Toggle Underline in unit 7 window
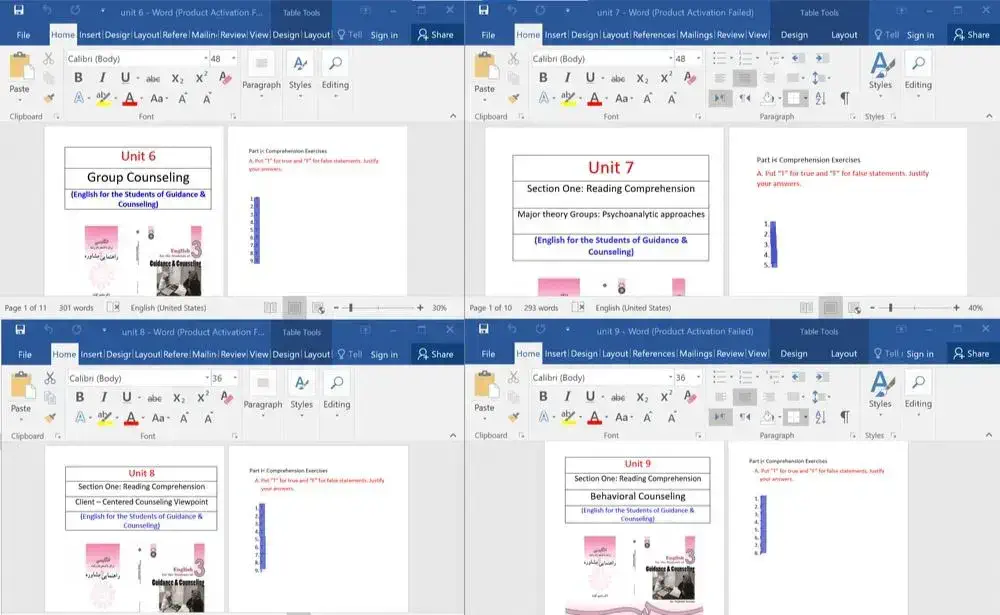The image size is (1000, 615). click(x=590, y=78)
